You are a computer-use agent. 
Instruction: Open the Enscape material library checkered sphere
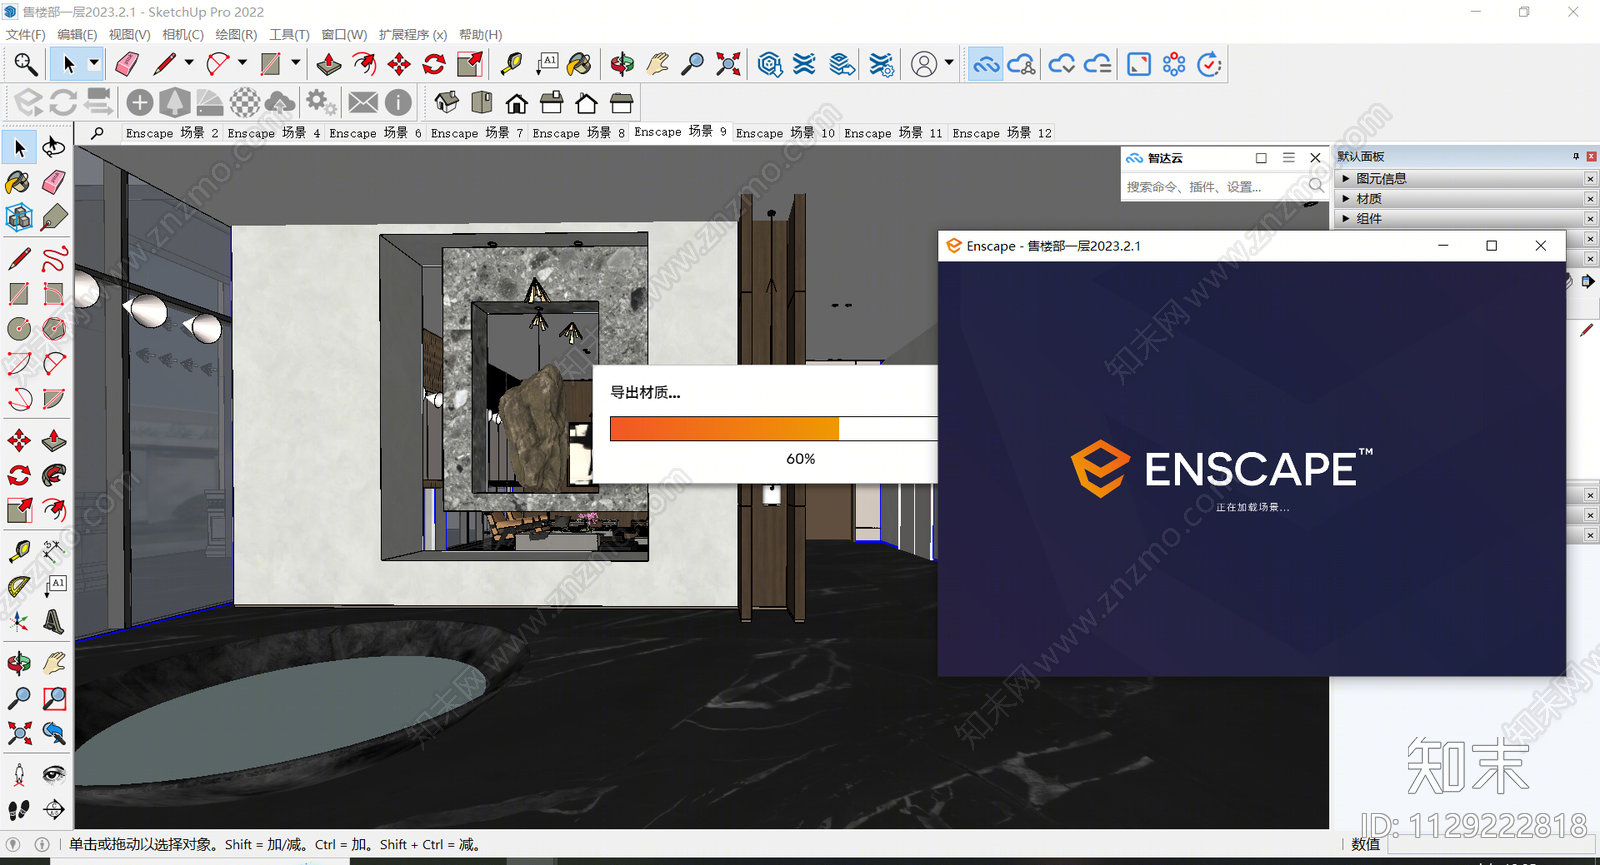245,102
